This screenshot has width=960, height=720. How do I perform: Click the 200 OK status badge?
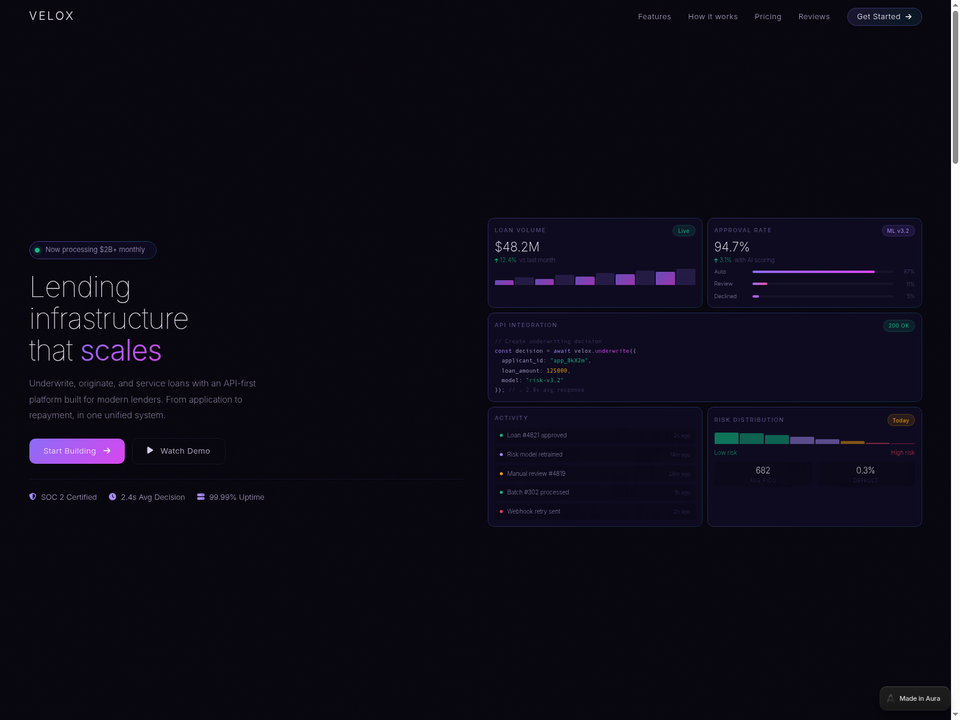pyautogui.click(x=898, y=326)
